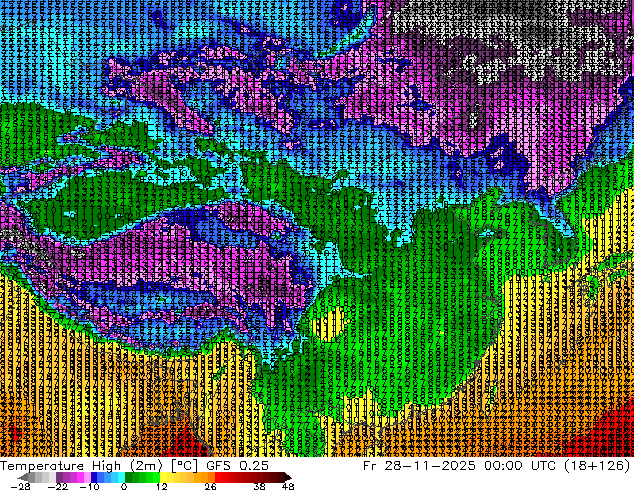
Task: Click the left arrow end of the legend
Action: point(23,477)
